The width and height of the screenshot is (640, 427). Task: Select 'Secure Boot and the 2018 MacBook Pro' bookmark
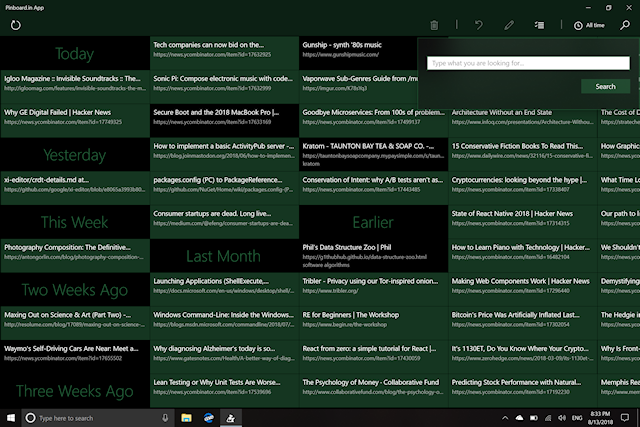click(x=224, y=121)
